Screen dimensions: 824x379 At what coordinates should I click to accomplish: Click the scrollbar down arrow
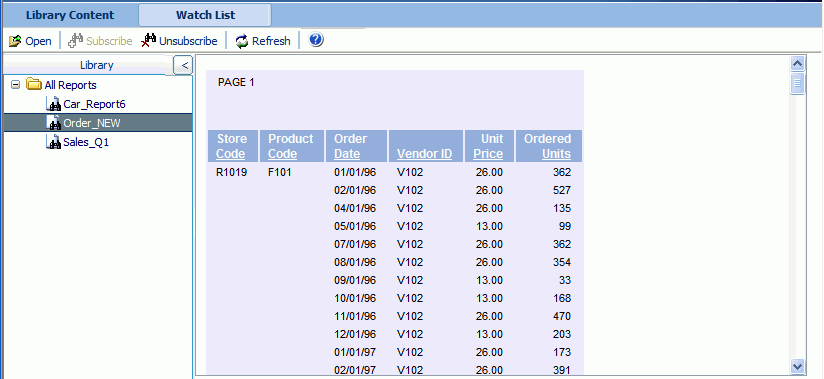point(798,366)
